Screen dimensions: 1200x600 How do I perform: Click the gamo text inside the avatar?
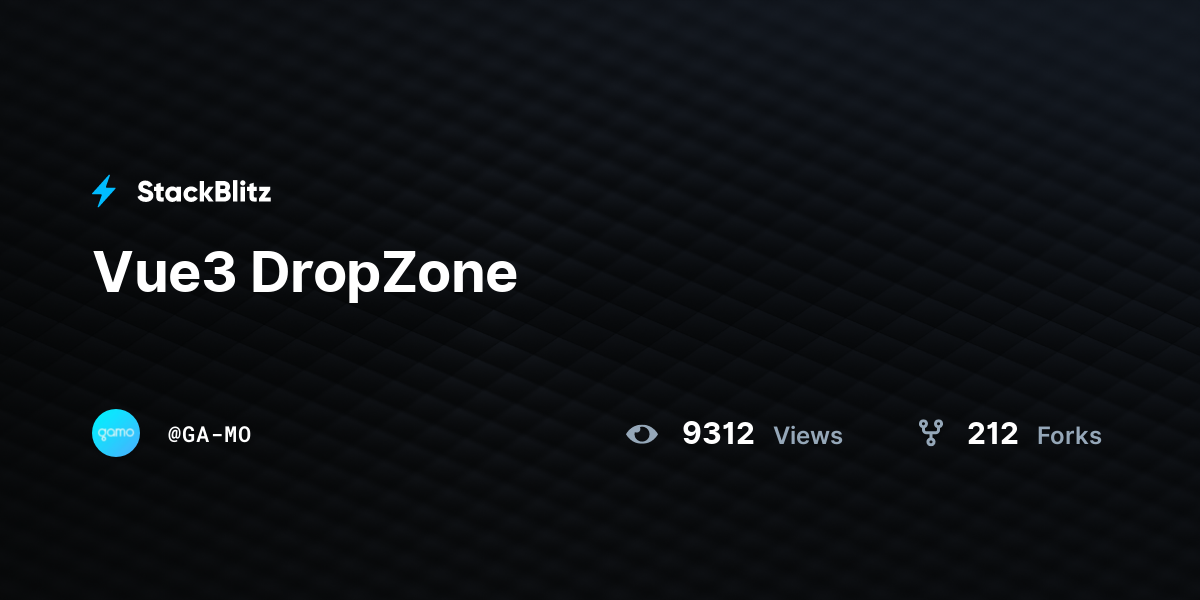[x=116, y=433]
